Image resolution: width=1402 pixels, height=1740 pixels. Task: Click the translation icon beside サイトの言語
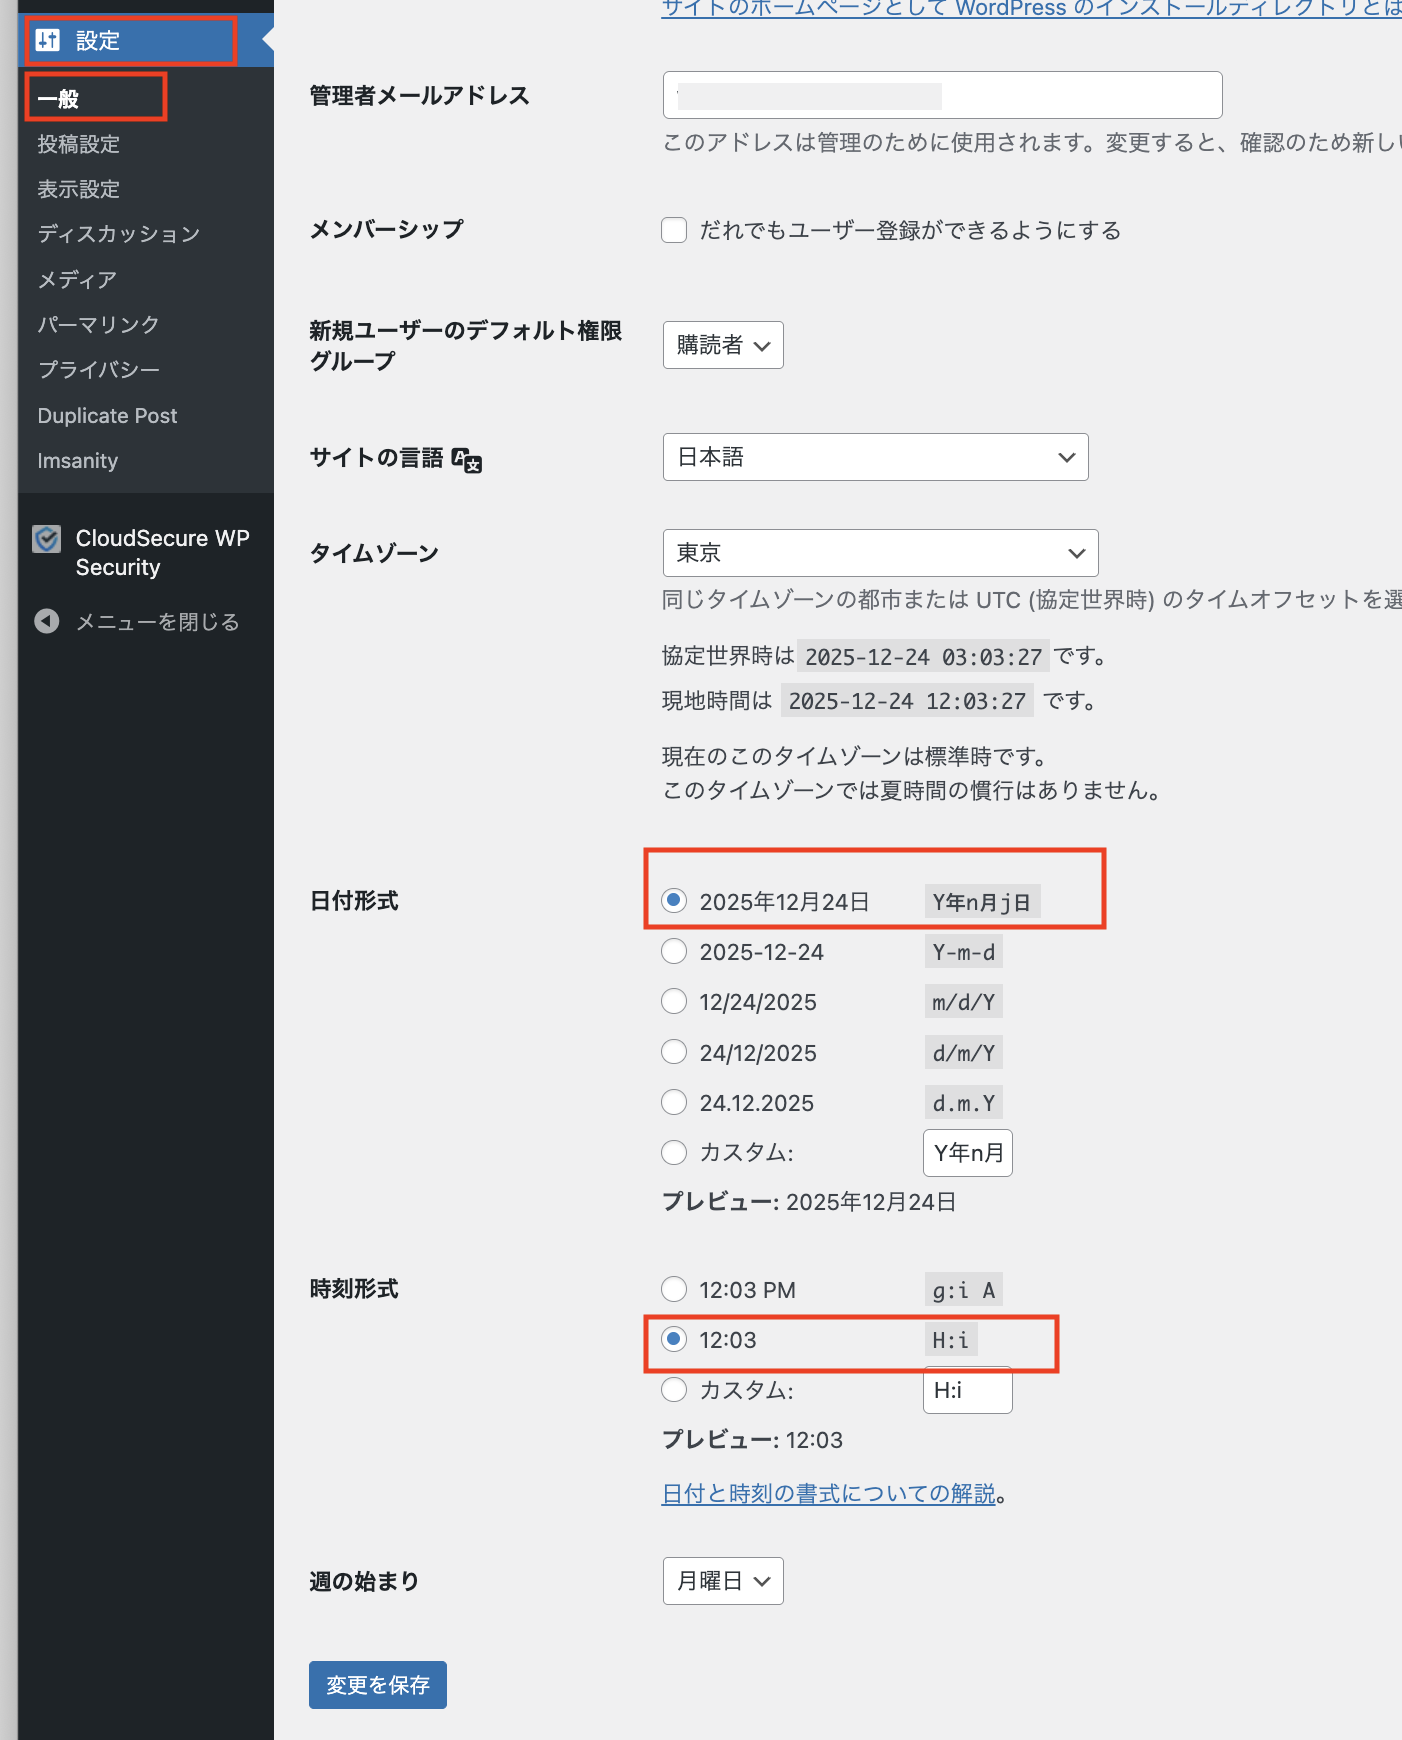pos(467,460)
